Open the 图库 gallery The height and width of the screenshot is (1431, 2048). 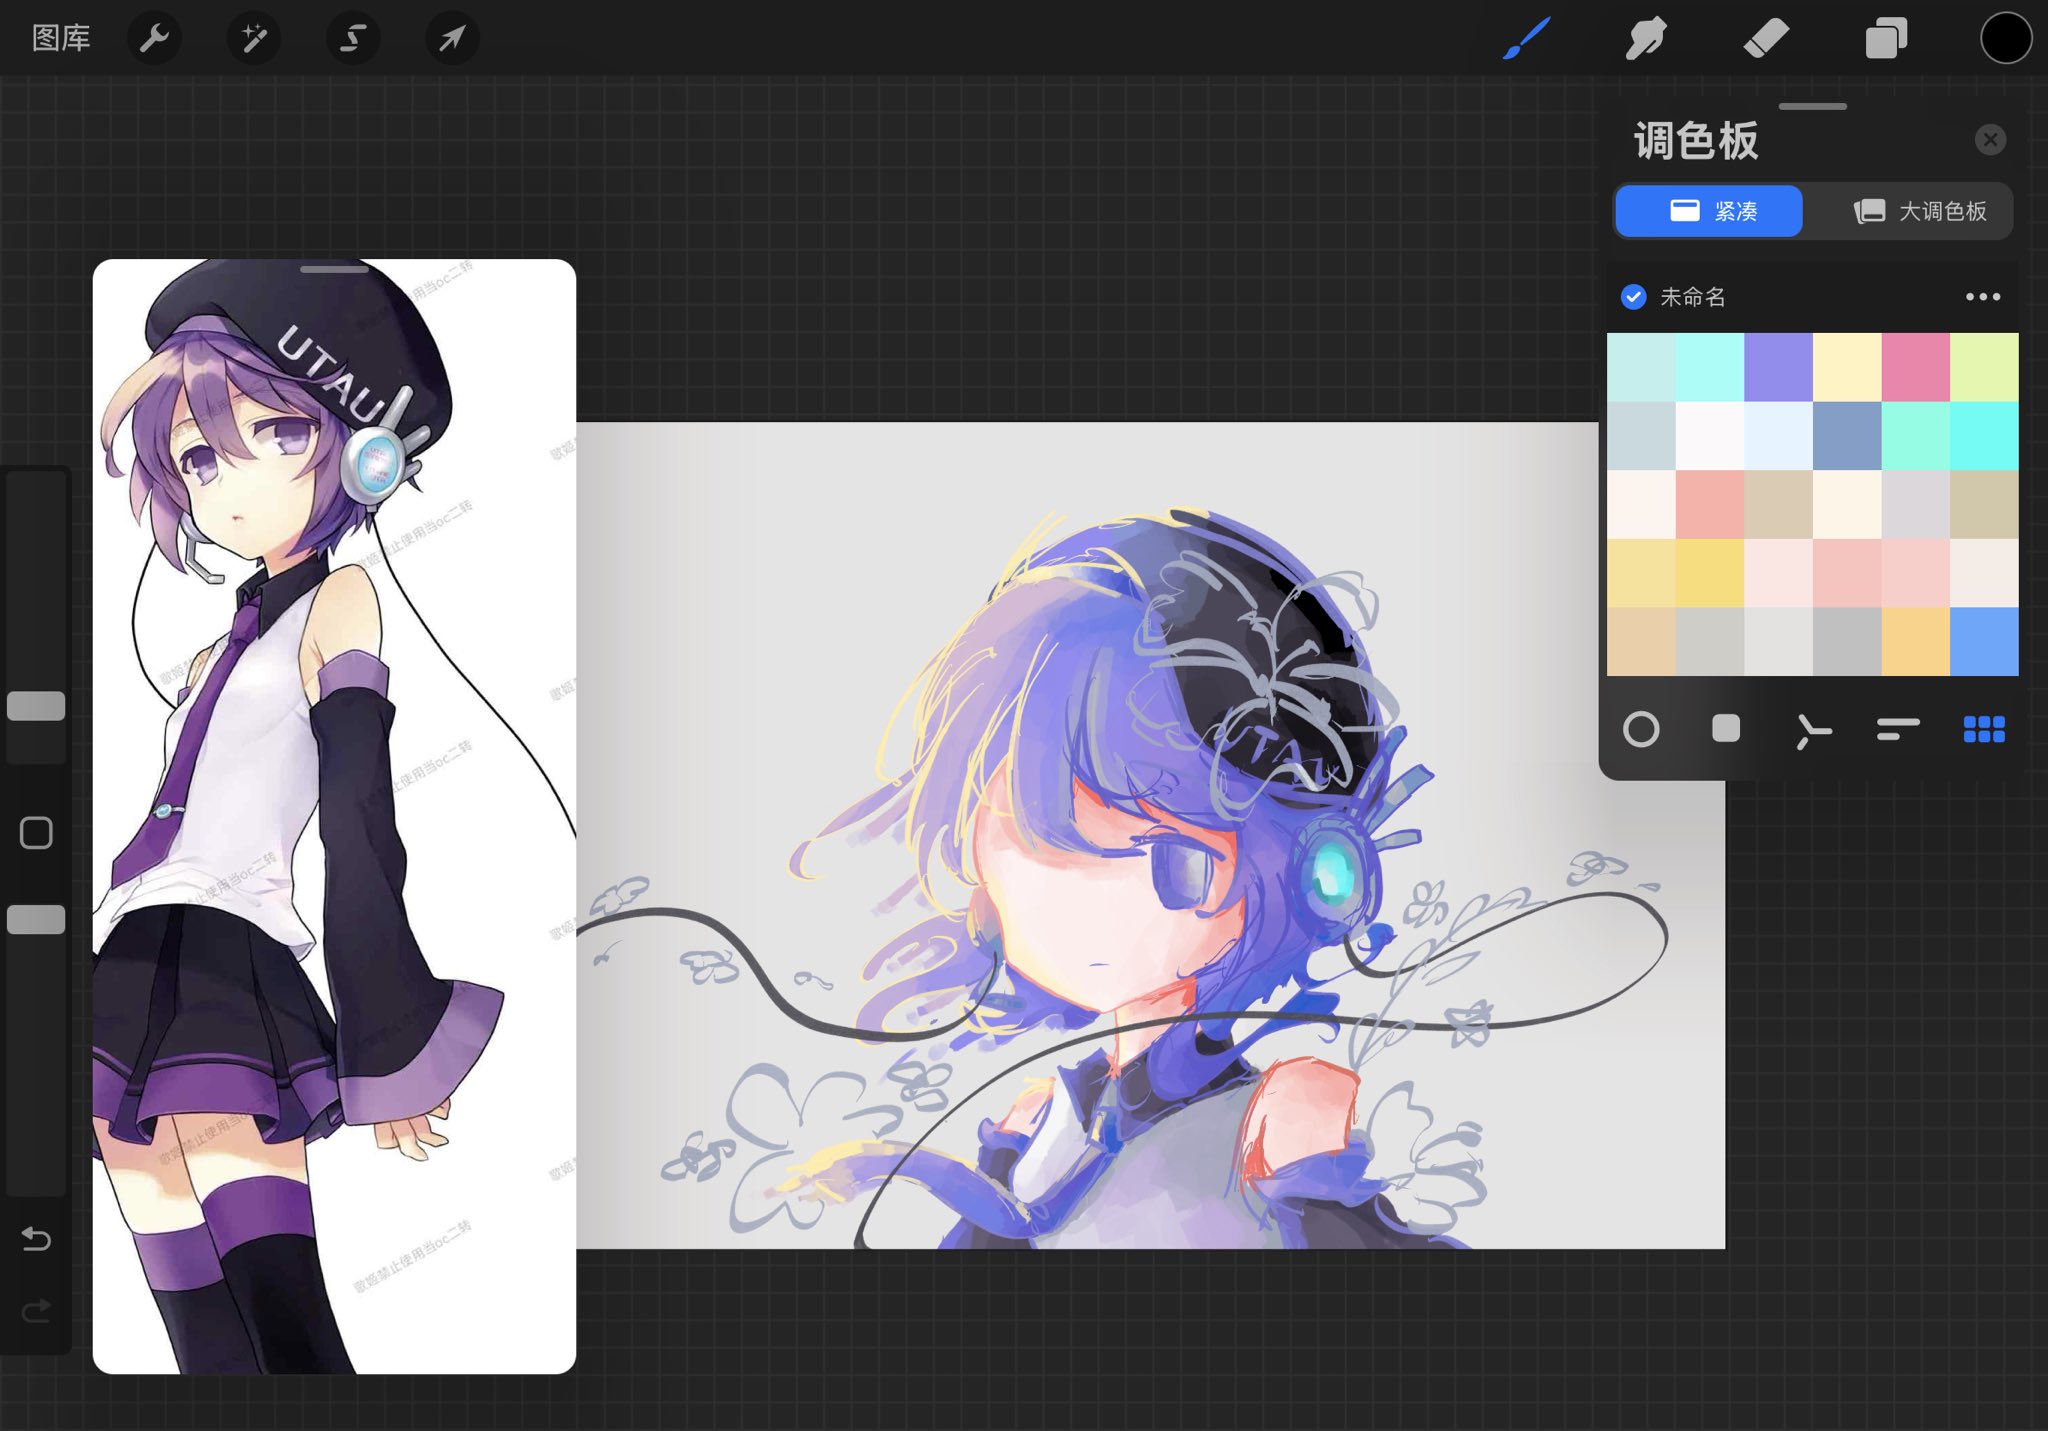[x=61, y=39]
